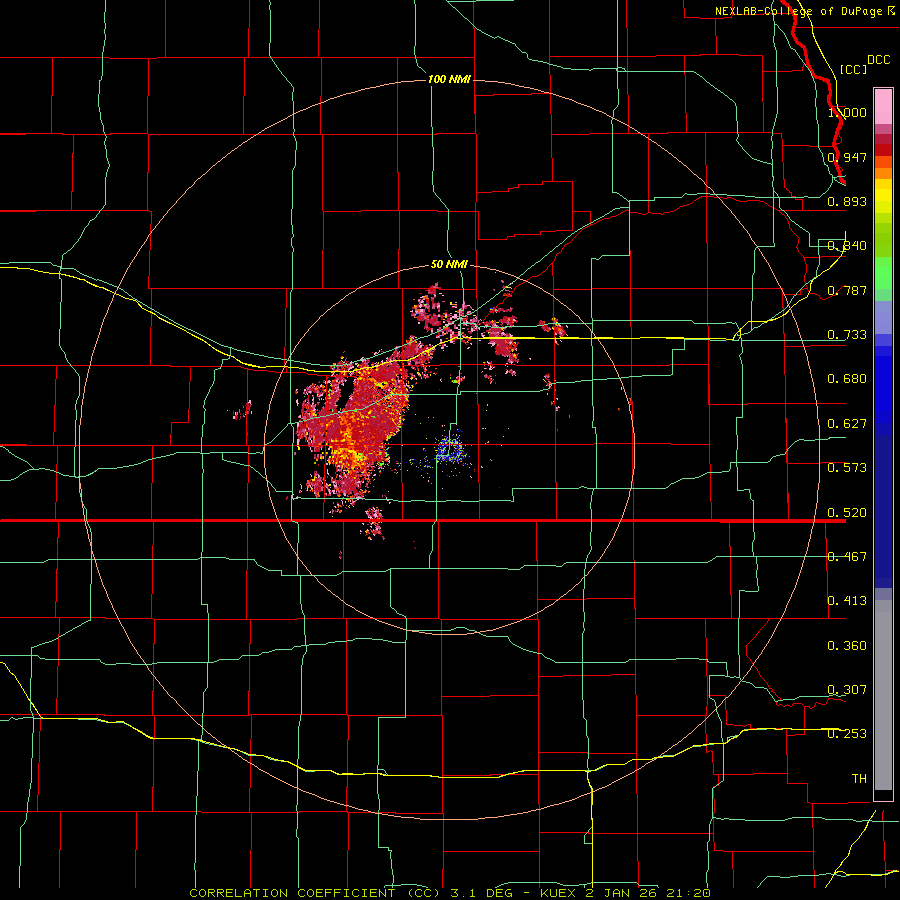Click the DCC label above the color scale

tap(878, 59)
